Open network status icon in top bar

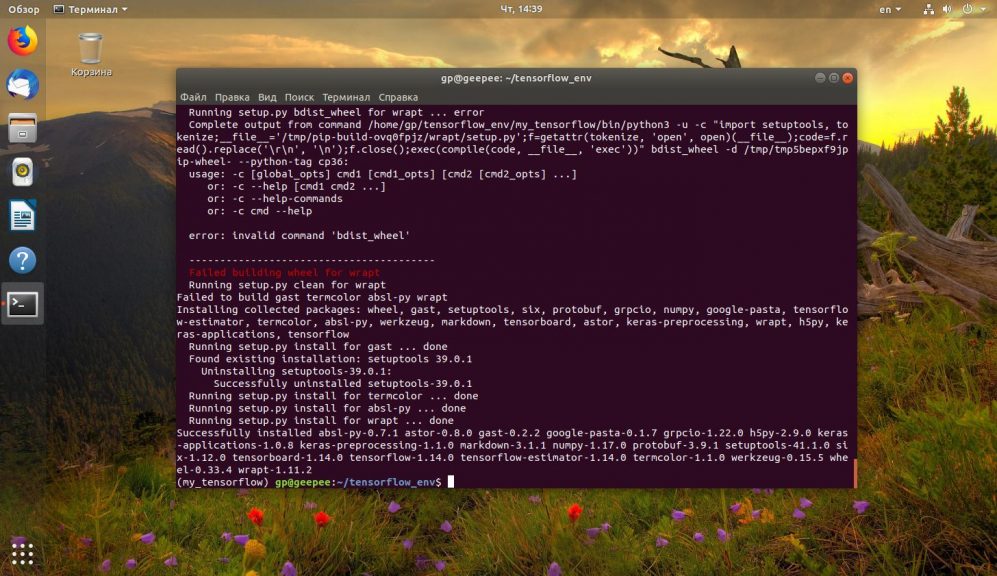(928, 9)
